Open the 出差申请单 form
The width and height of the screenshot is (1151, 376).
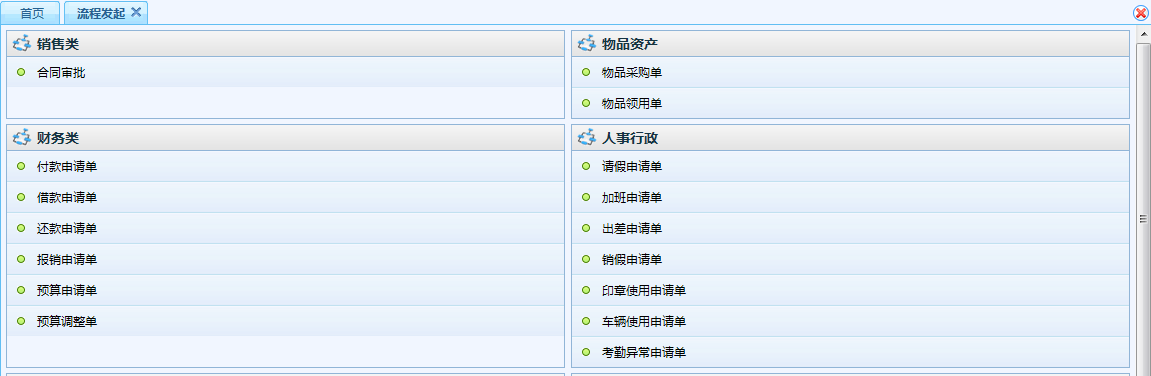[631, 228]
